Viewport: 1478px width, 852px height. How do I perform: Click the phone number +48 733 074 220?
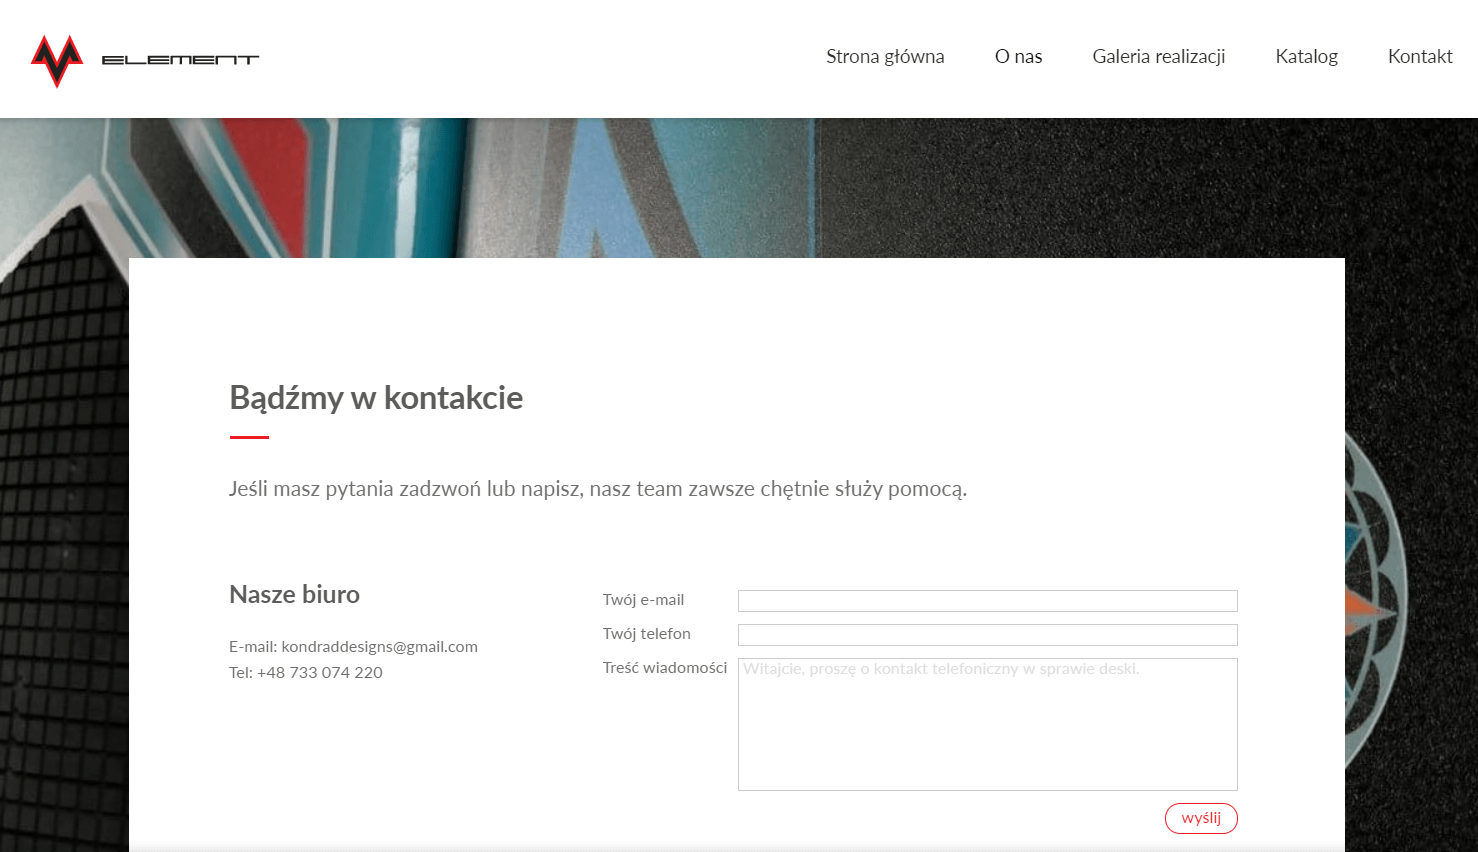pos(319,673)
